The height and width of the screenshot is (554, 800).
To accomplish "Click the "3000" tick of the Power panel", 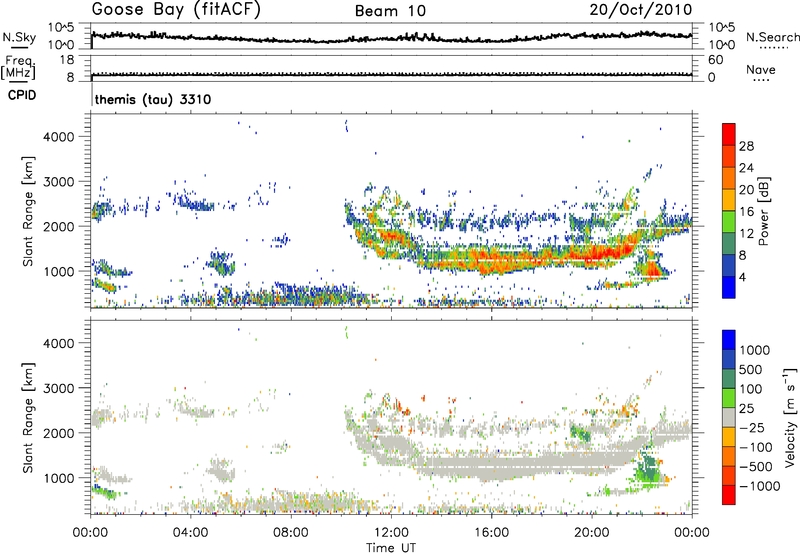I will click(x=58, y=182).
